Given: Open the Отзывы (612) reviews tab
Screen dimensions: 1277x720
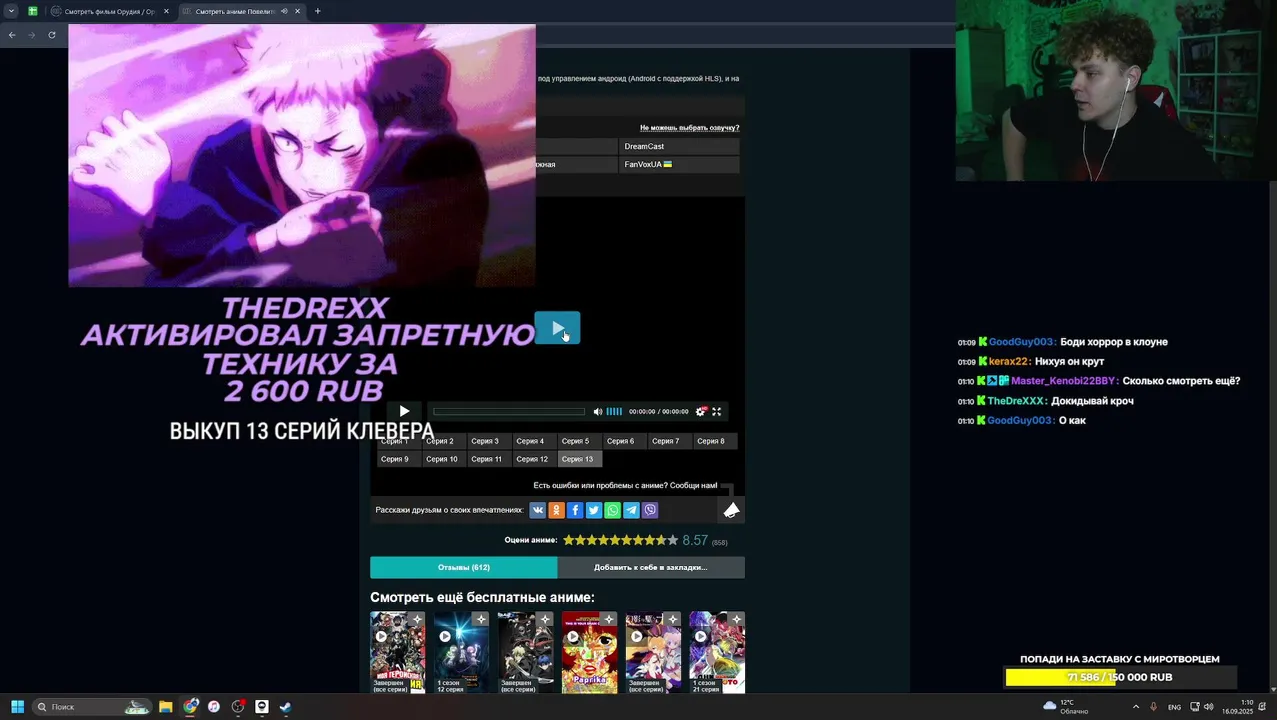Looking at the screenshot, I should pos(463,567).
